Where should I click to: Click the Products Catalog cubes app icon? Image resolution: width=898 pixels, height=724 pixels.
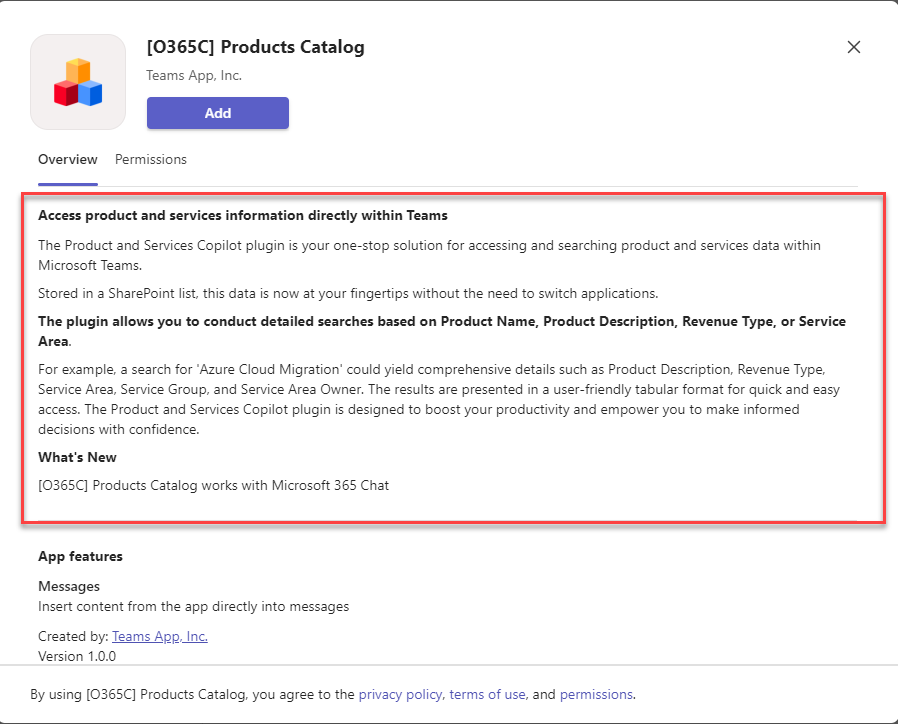[x=78, y=82]
